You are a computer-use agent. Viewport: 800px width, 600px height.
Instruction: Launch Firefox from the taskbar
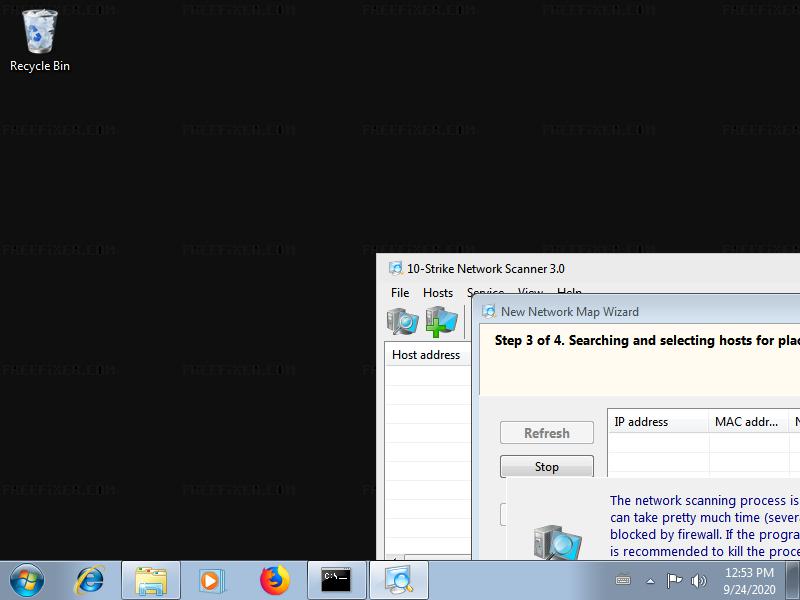pos(273,580)
